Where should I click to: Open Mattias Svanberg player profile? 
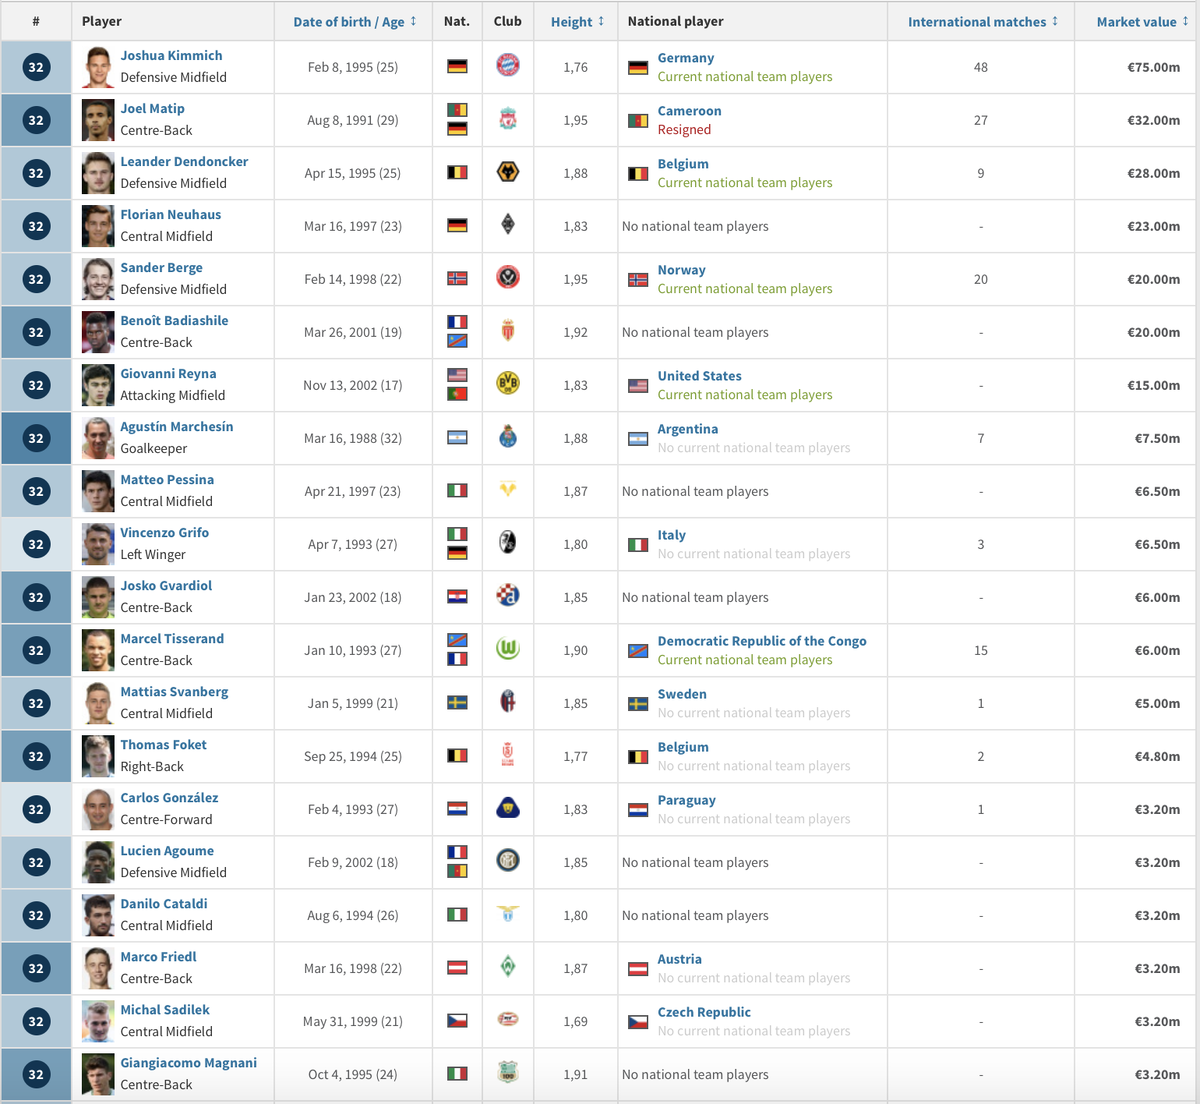coord(174,691)
